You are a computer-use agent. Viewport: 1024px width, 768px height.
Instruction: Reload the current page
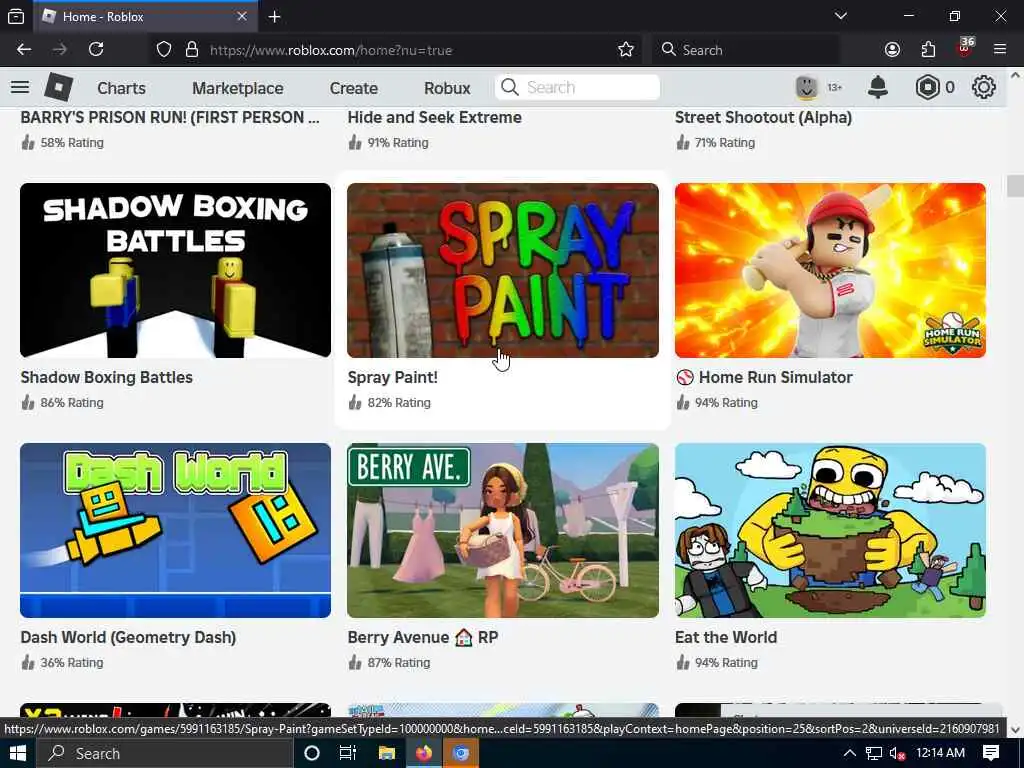point(96,50)
